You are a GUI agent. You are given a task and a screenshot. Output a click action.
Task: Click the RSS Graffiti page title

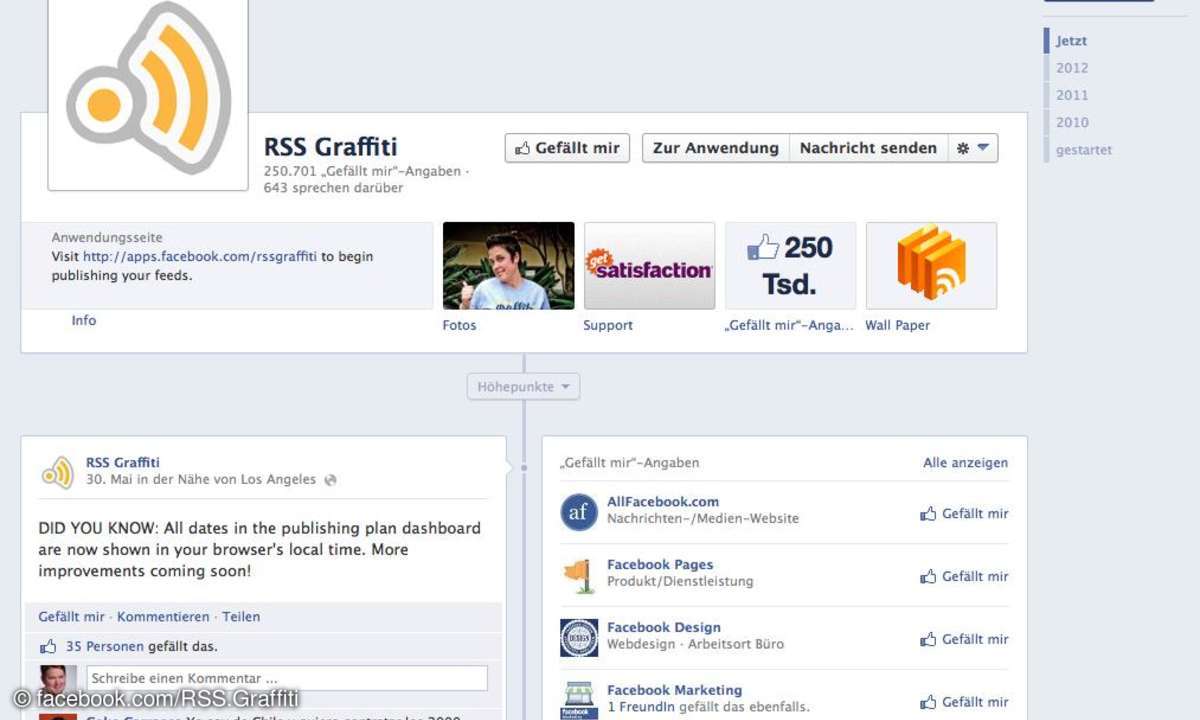[x=331, y=148]
